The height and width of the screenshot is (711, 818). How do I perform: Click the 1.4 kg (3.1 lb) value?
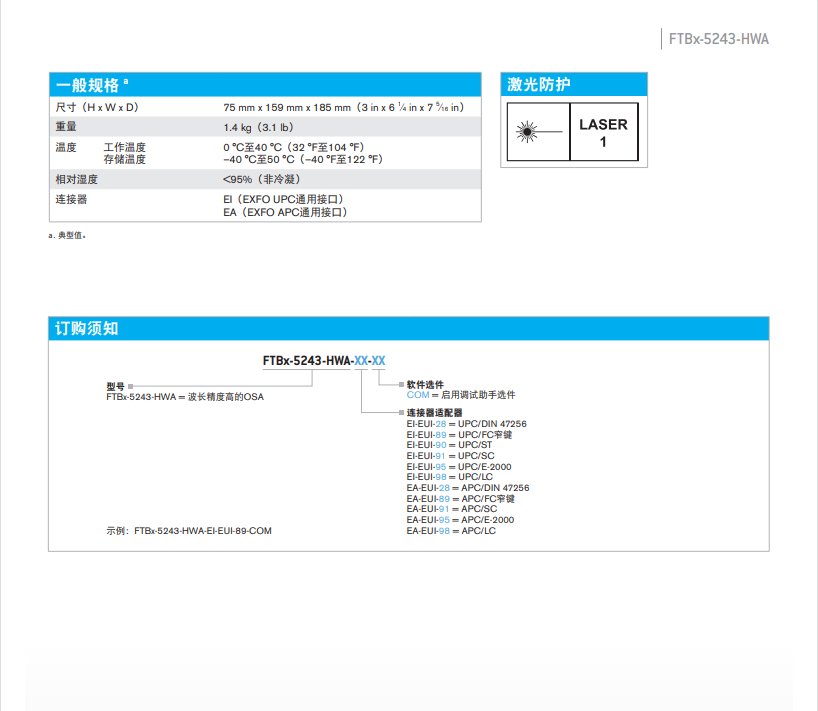pos(259,127)
